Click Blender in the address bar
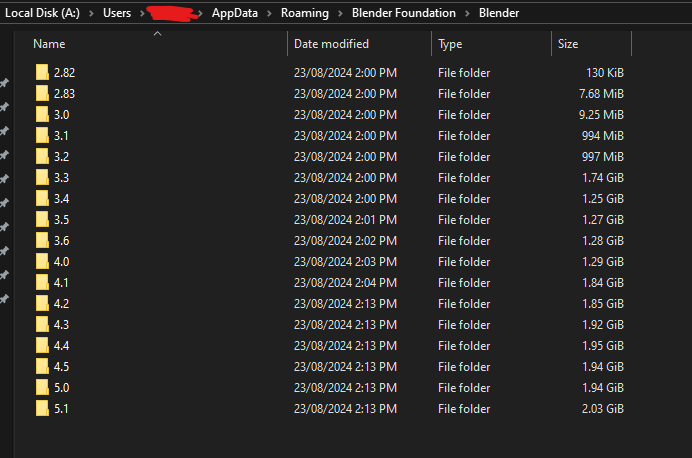692x458 pixels. coord(499,13)
